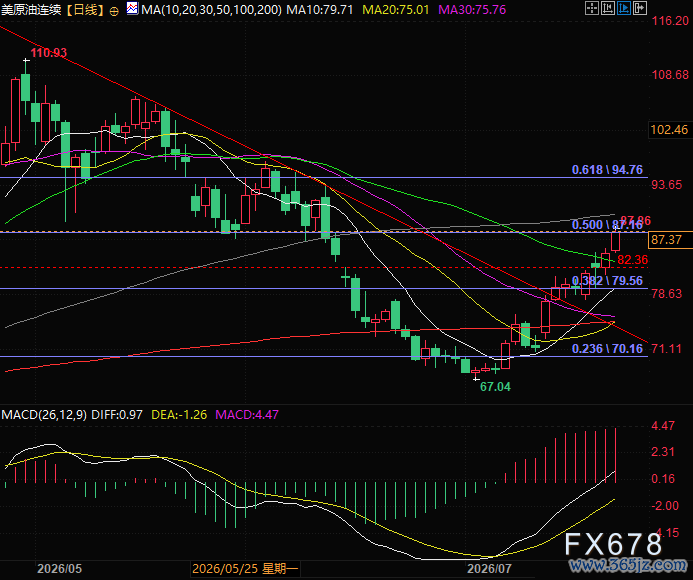Click the DIFF:0.97 value
This screenshot has width=693, height=580.
point(117,415)
